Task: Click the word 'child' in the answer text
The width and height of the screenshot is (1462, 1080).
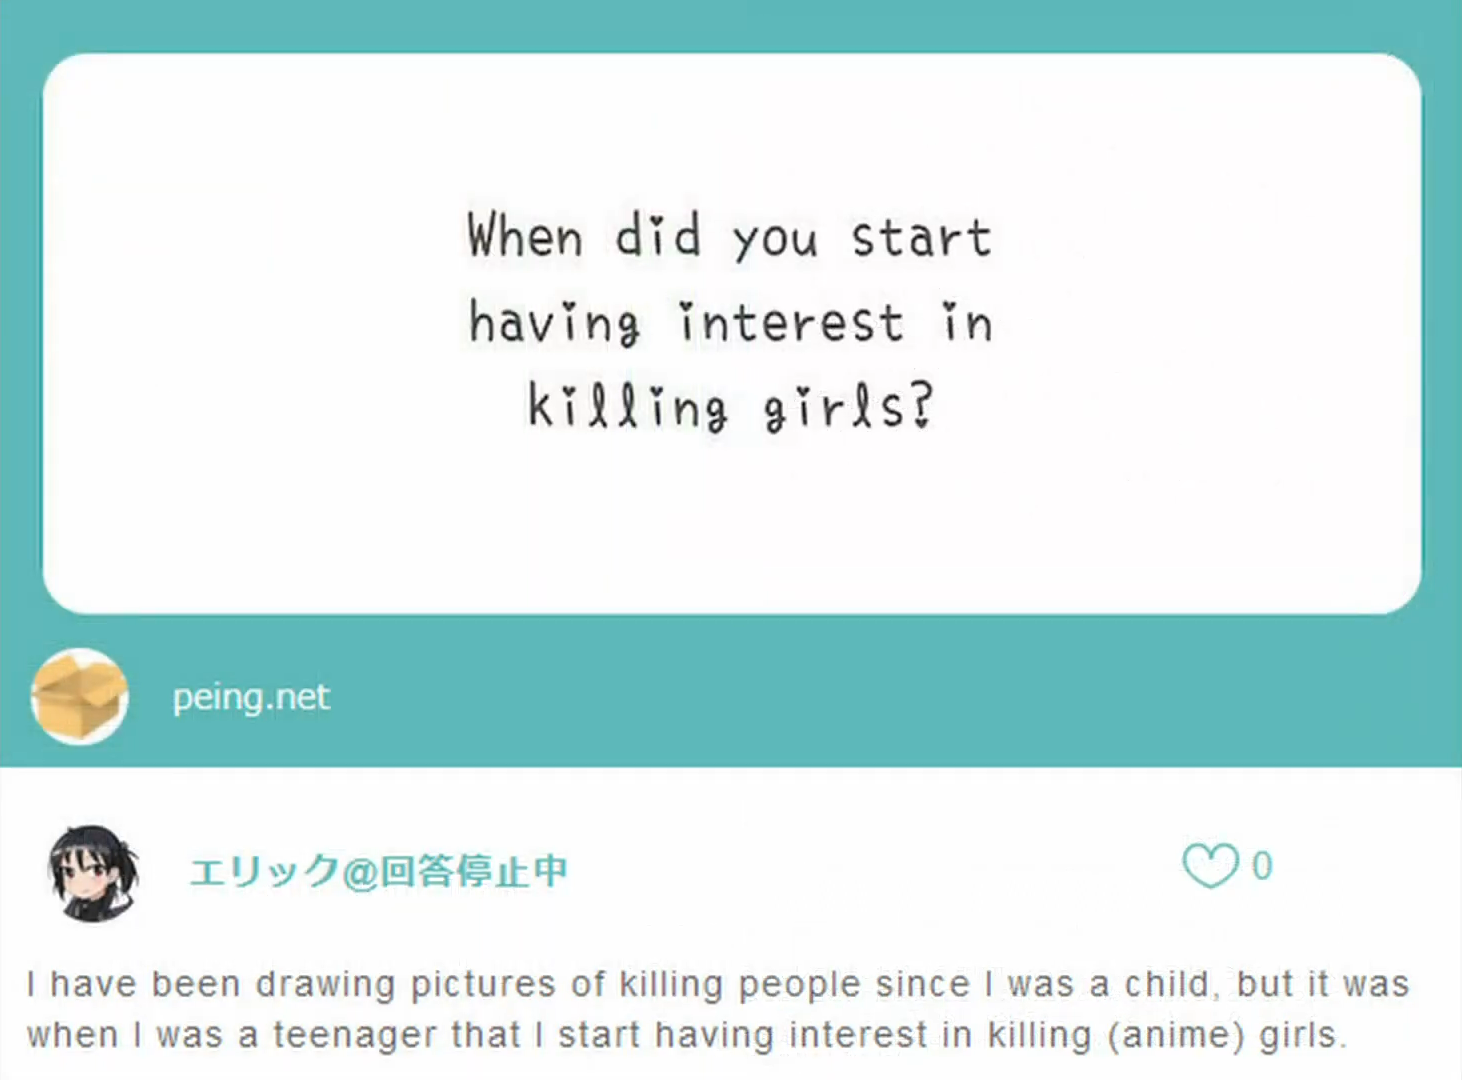Action: click(x=1167, y=984)
